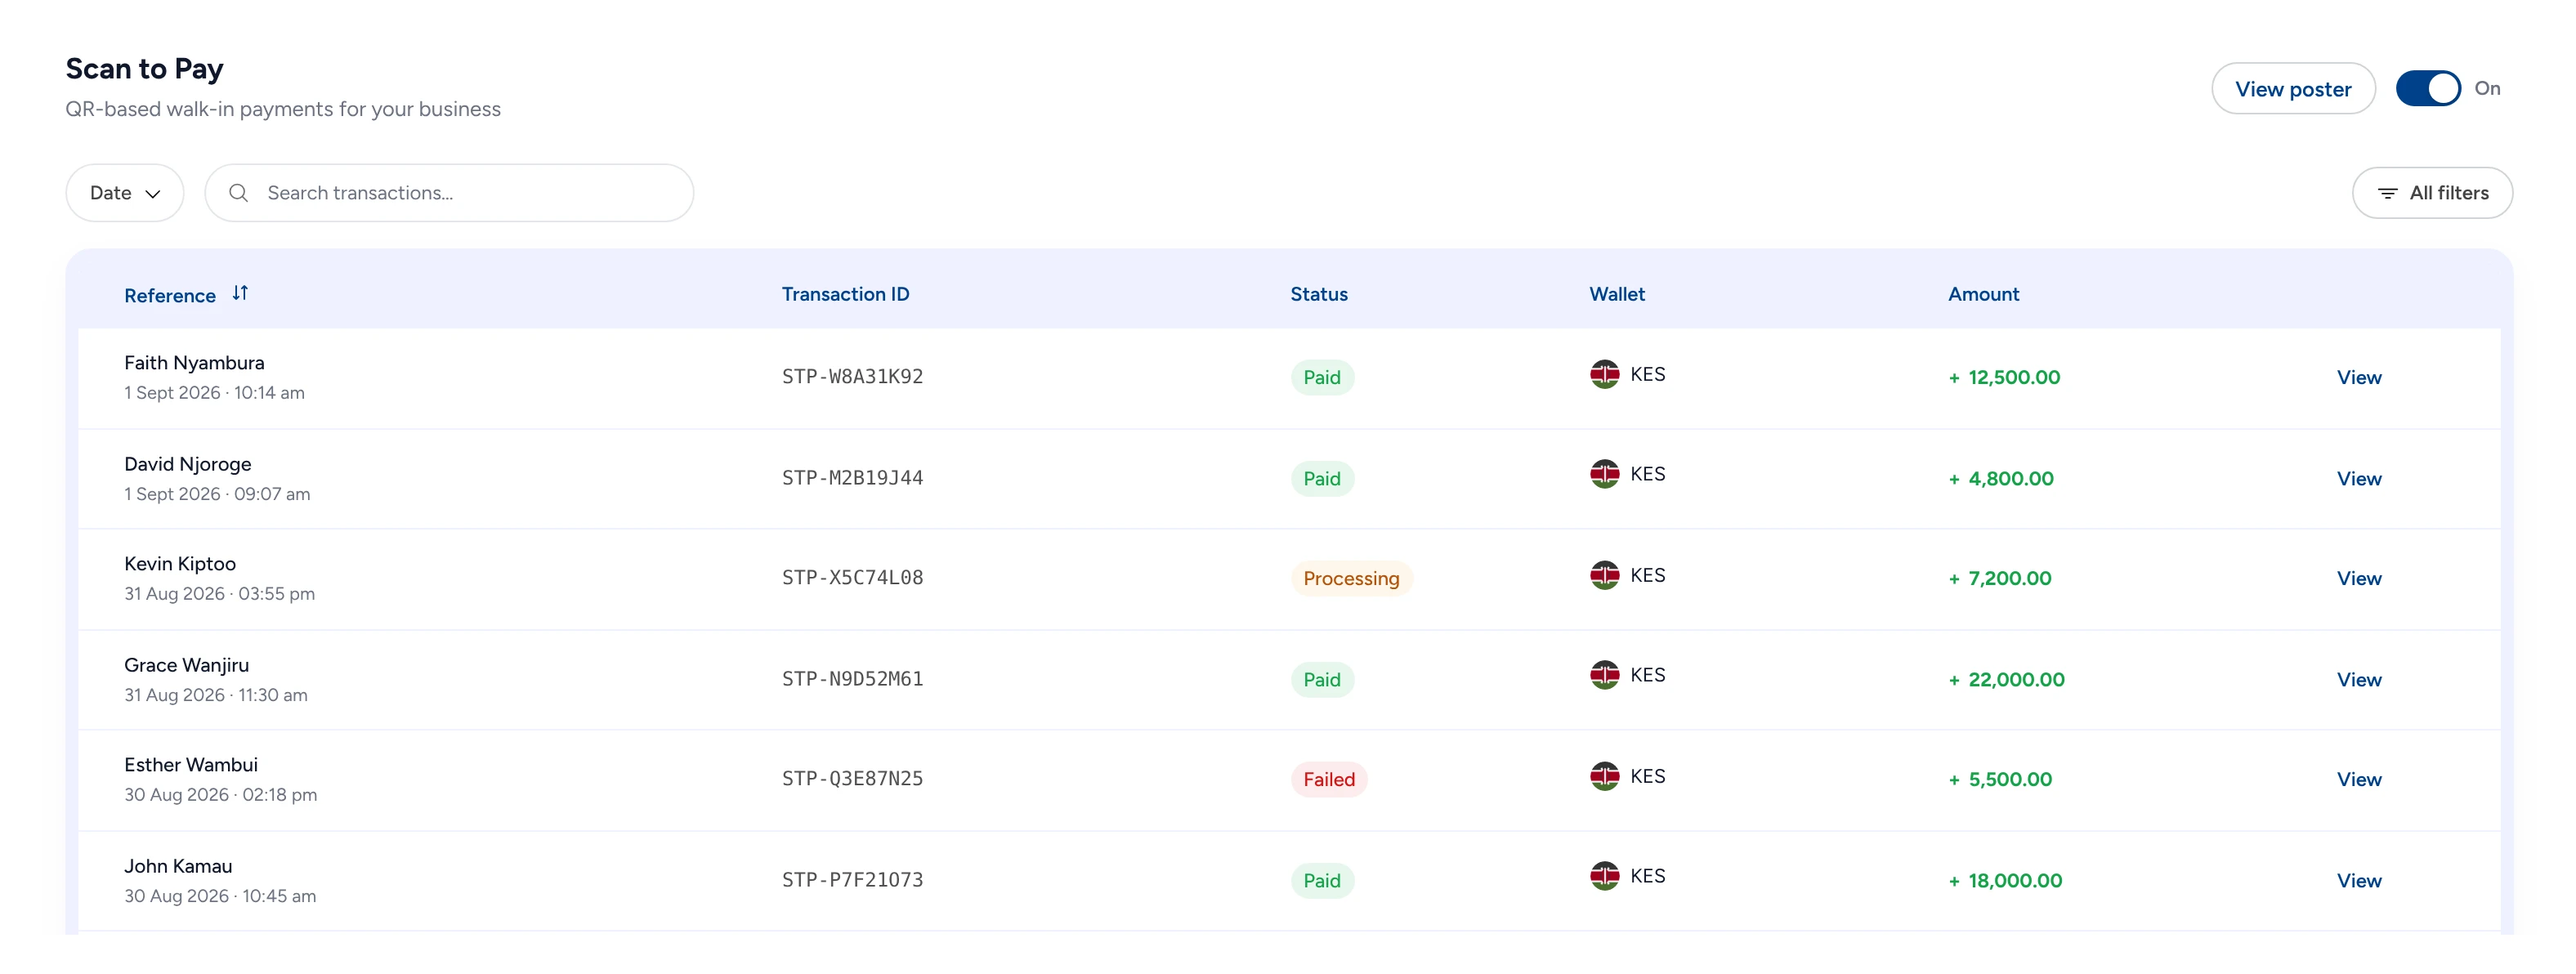Open the All filters button

[2431, 193]
